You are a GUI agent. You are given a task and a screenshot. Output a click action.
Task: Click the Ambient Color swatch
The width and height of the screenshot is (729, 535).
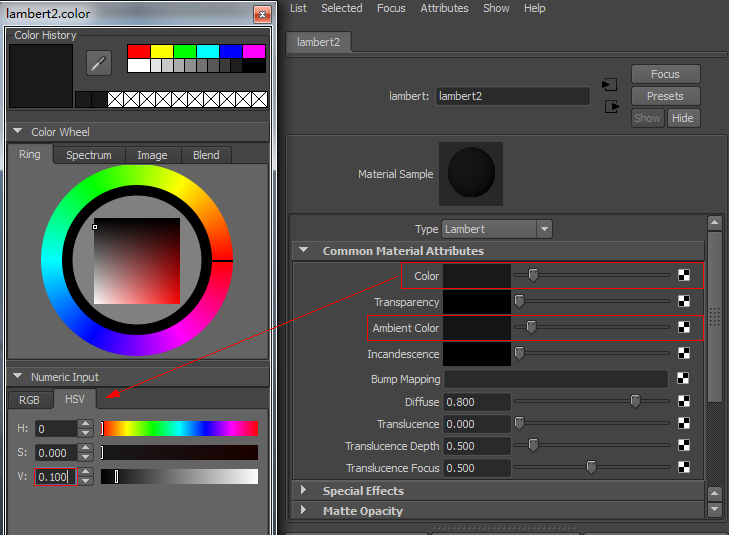coord(477,328)
